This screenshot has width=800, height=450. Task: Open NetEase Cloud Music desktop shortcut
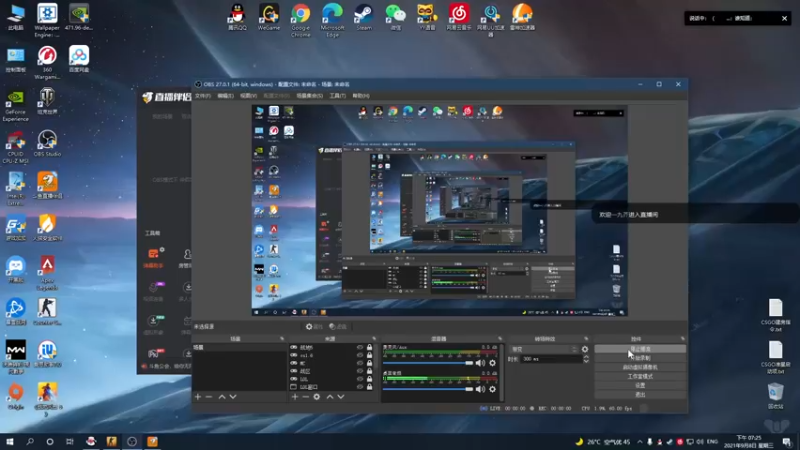pyautogui.click(x=459, y=17)
